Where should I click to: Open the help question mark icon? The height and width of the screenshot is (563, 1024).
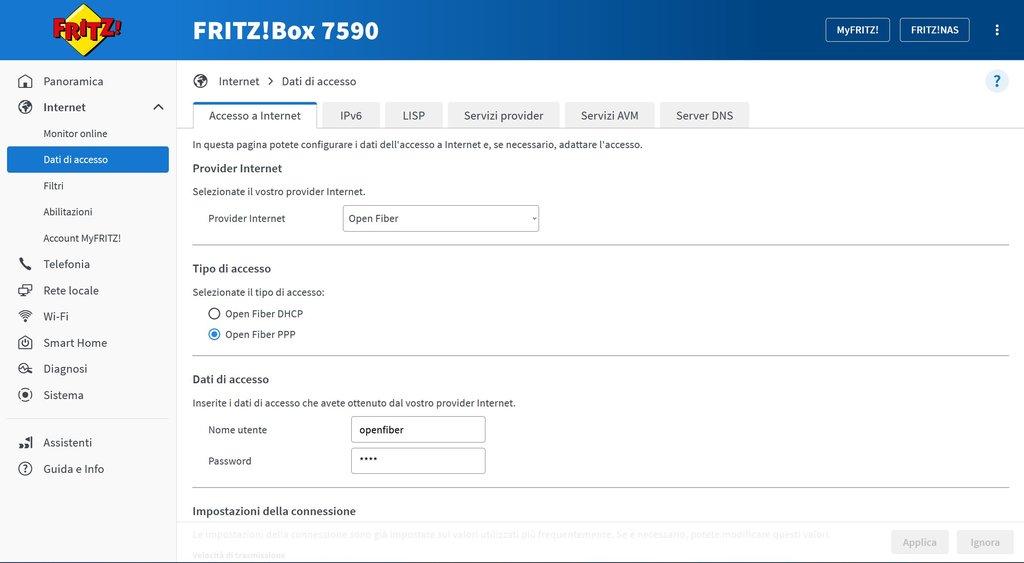click(997, 81)
